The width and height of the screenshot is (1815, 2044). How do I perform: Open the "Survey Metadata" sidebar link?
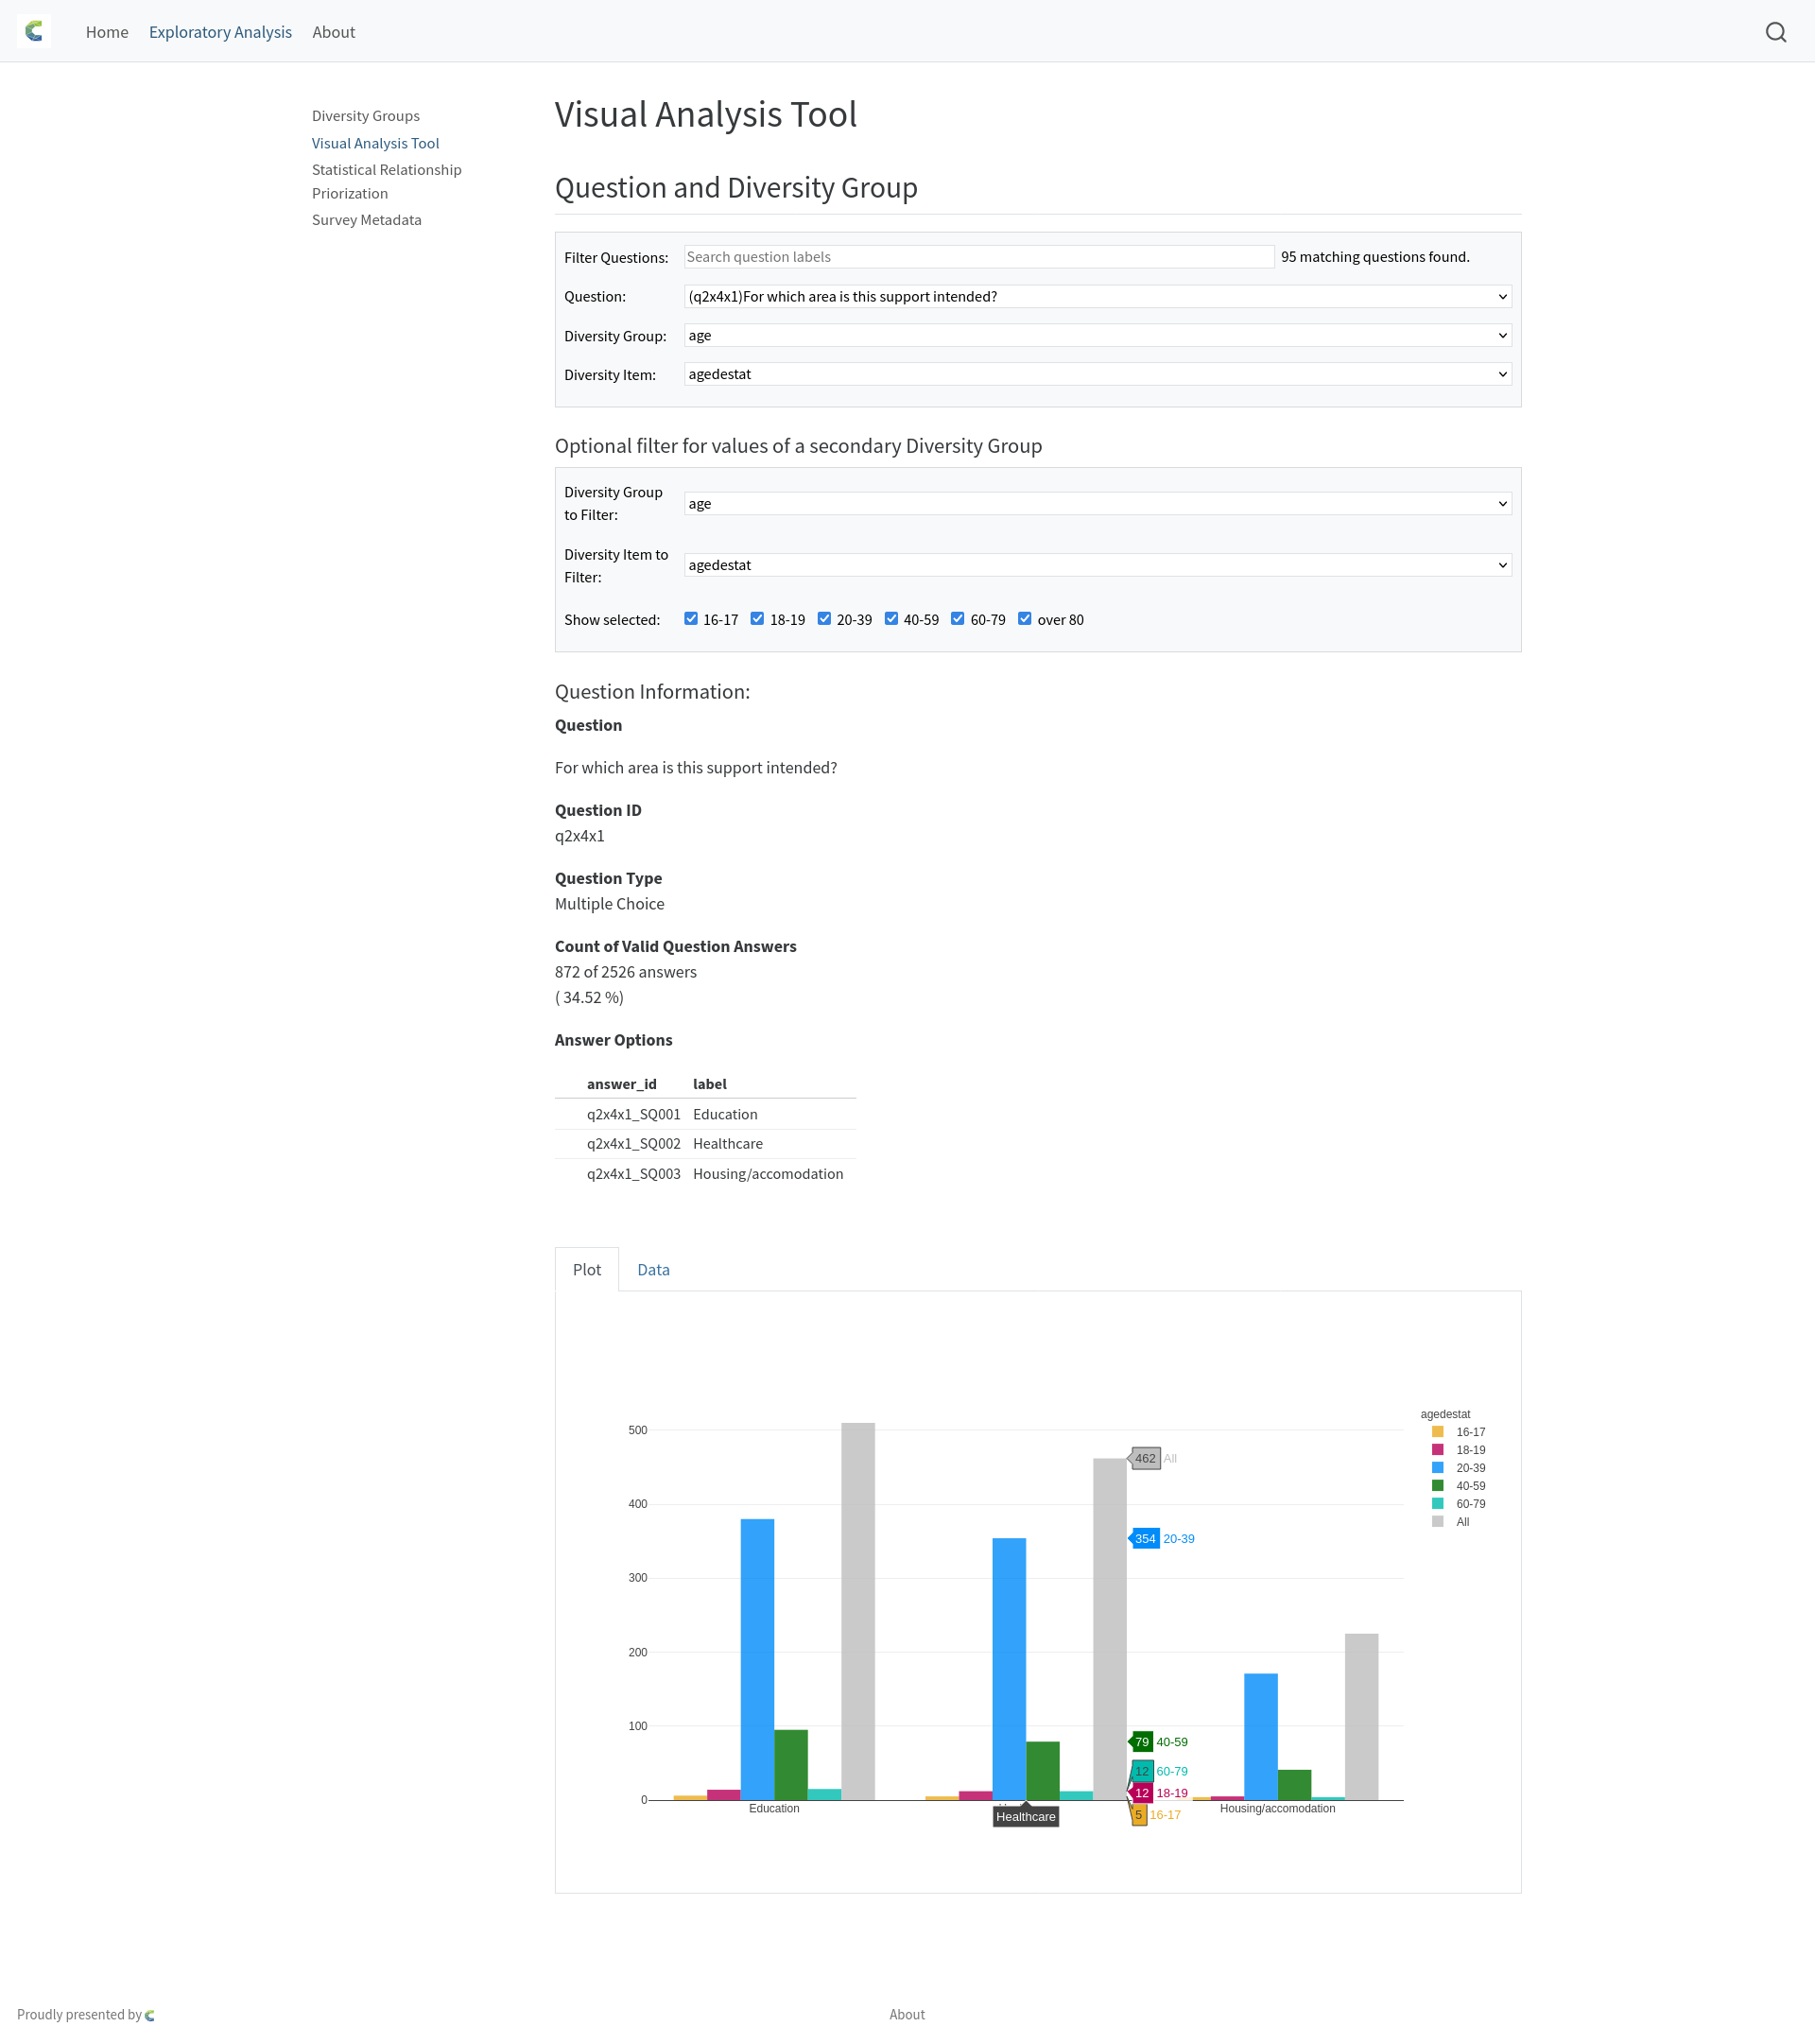click(x=366, y=219)
